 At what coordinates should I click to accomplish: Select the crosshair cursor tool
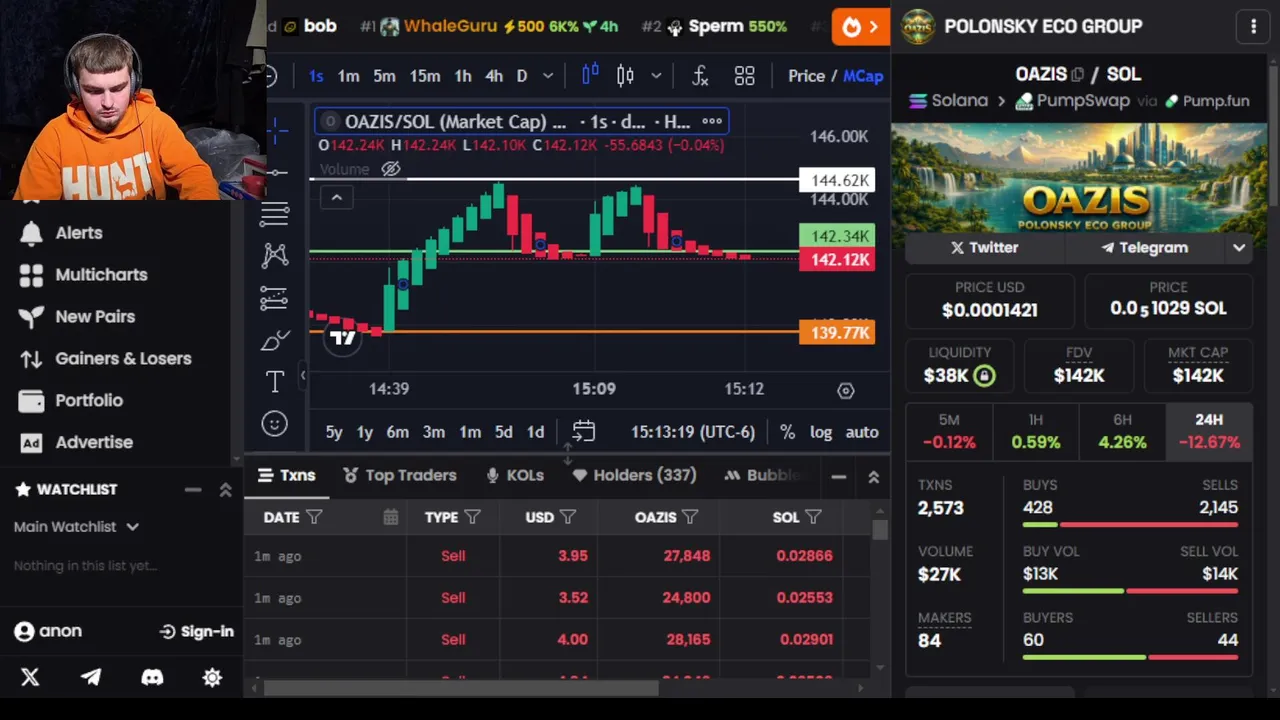pos(275,129)
